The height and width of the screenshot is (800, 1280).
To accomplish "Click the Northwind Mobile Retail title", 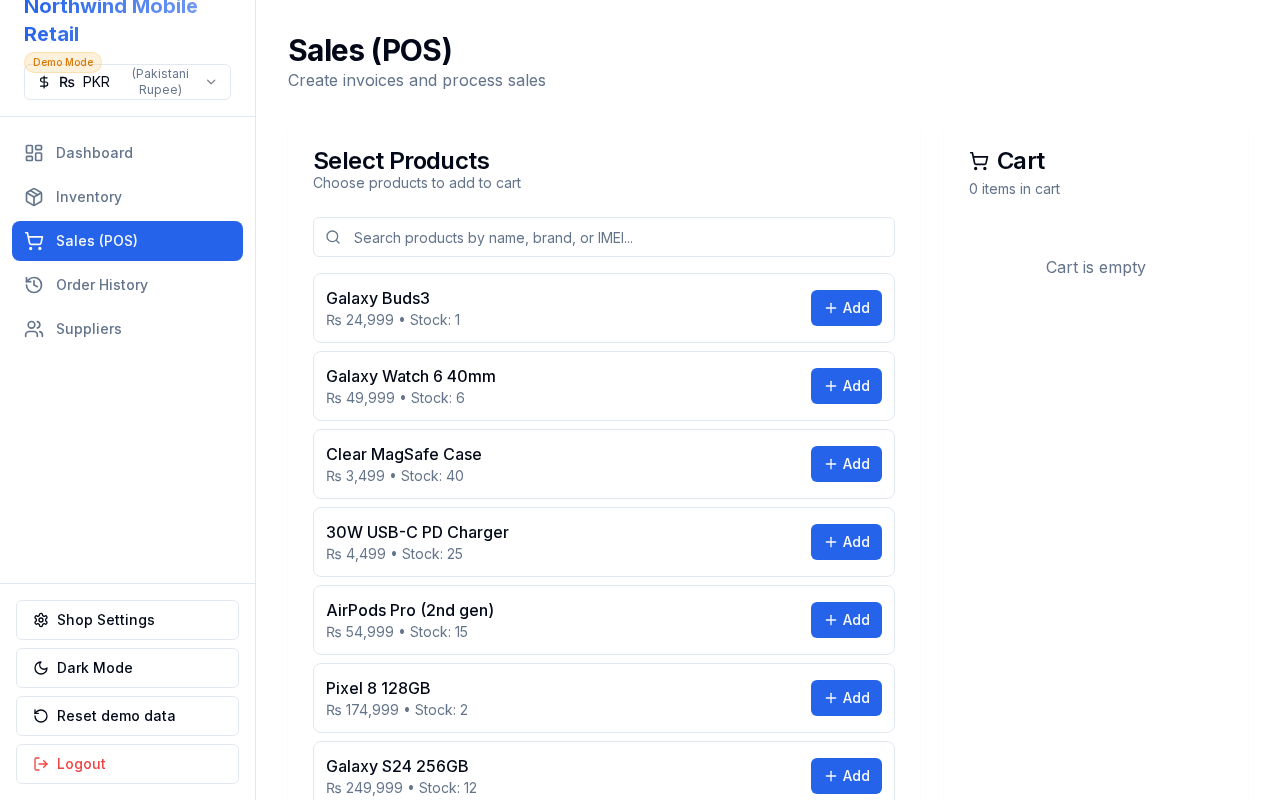I will (x=111, y=20).
